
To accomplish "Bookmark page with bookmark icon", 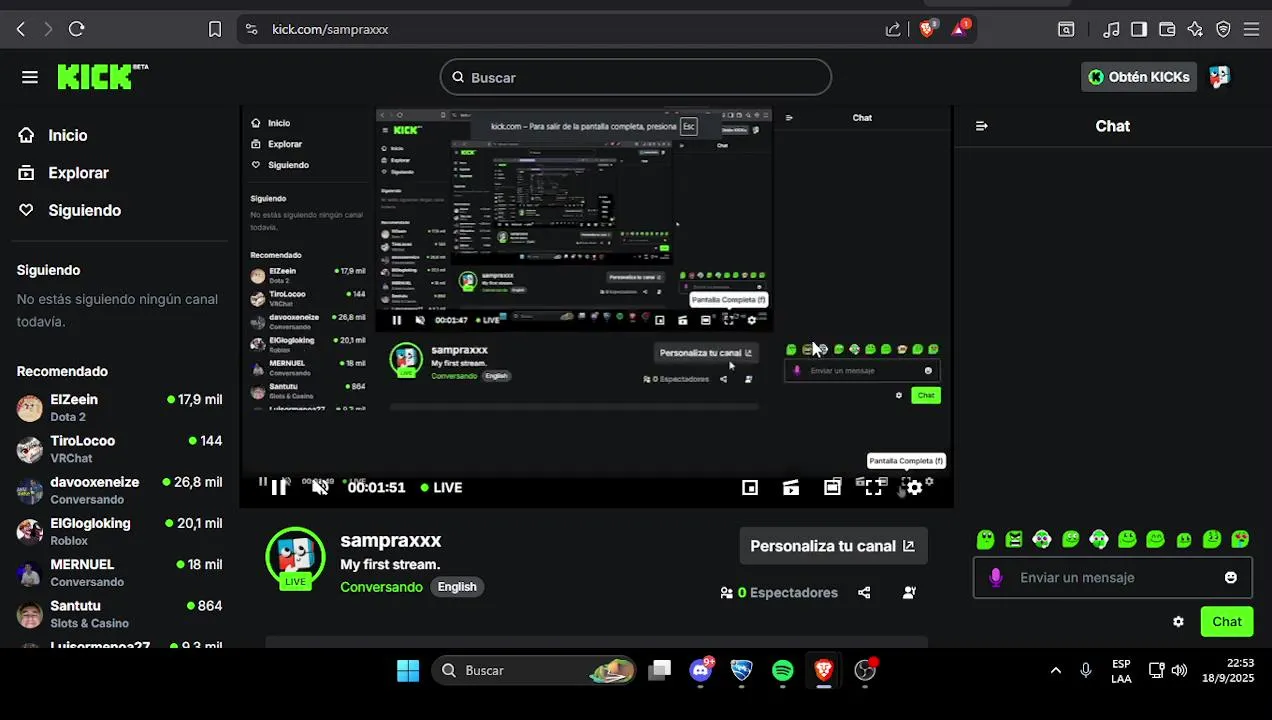I will coord(215,29).
